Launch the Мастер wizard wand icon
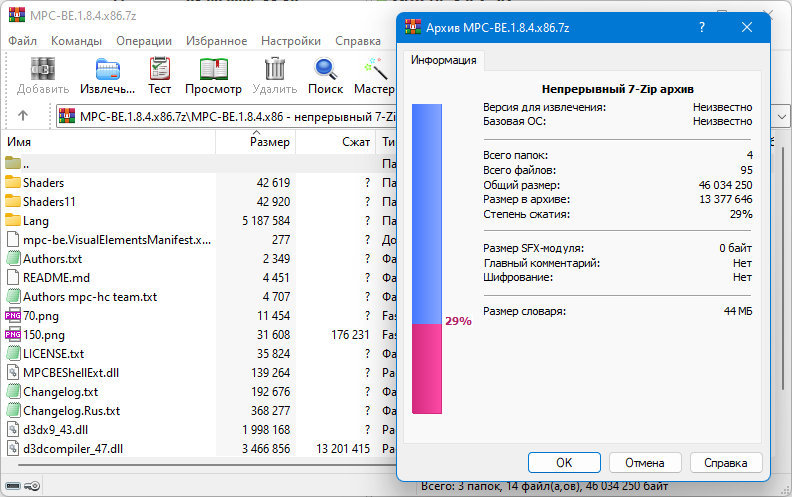792x497 pixels. tap(376, 69)
